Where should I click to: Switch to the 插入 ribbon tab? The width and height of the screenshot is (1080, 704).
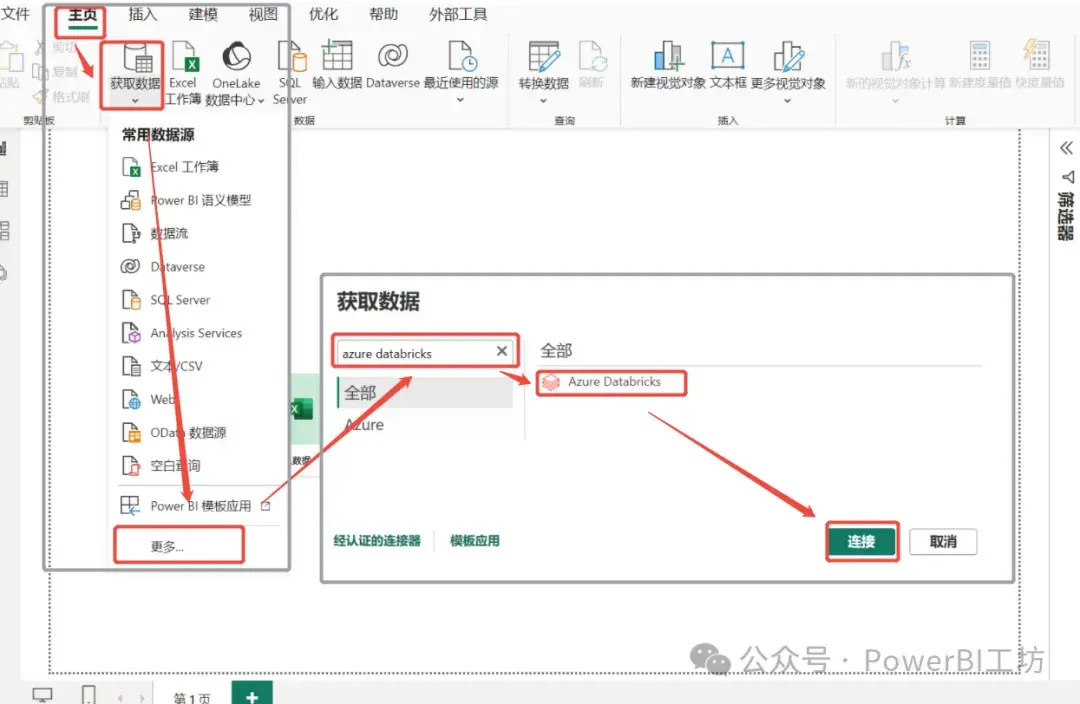point(142,15)
